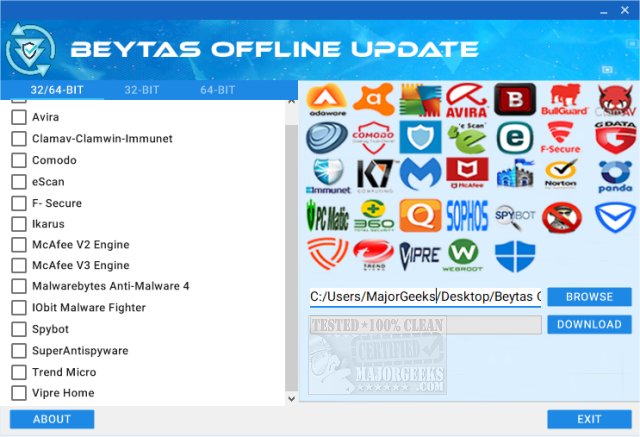Click the Panda logo icon
This screenshot has width=640, height=437.
tap(616, 176)
